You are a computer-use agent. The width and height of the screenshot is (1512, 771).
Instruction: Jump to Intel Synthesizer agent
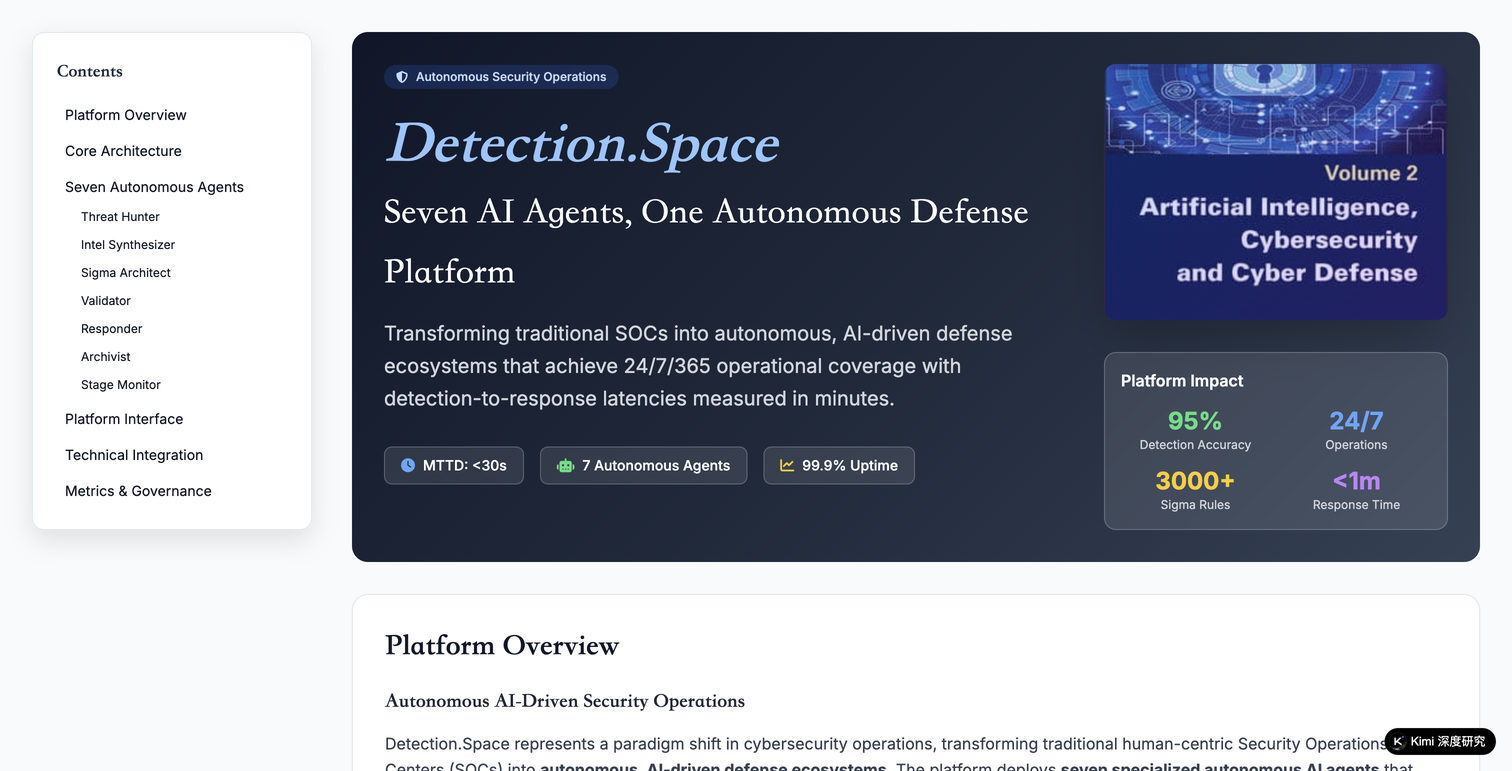pos(128,245)
